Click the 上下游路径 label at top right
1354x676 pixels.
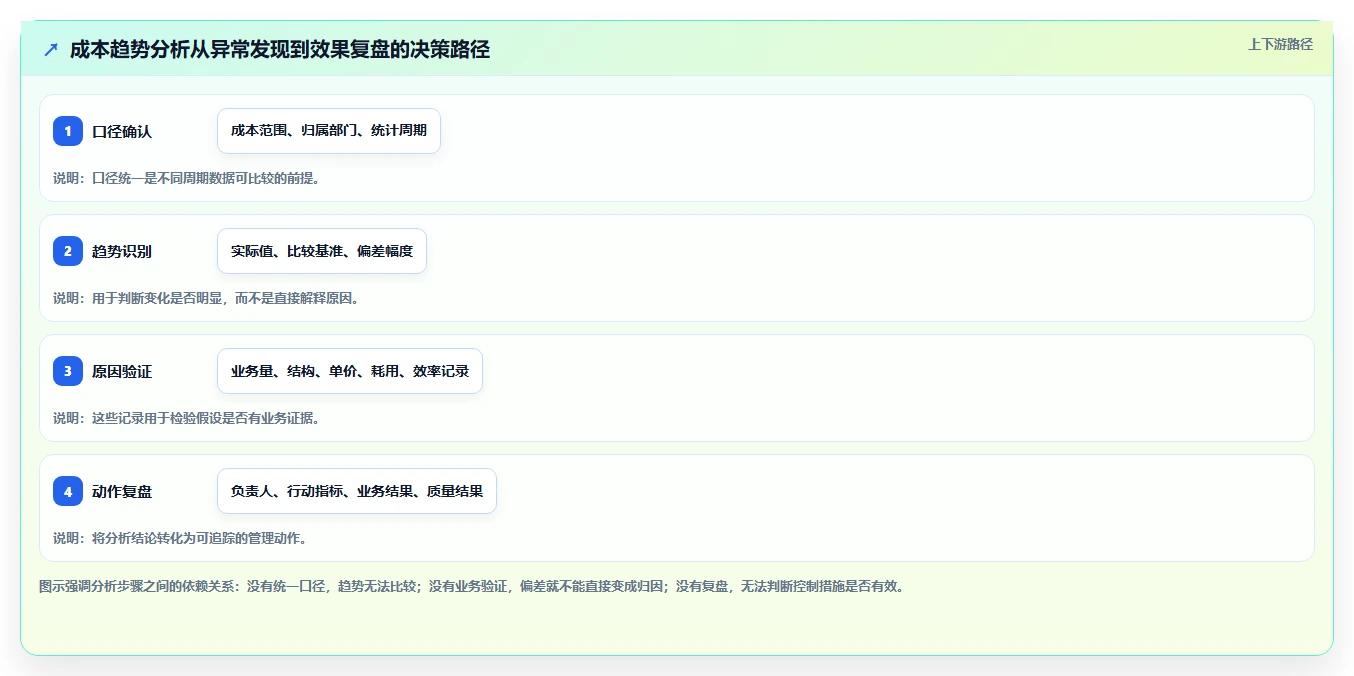[1280, 44]
